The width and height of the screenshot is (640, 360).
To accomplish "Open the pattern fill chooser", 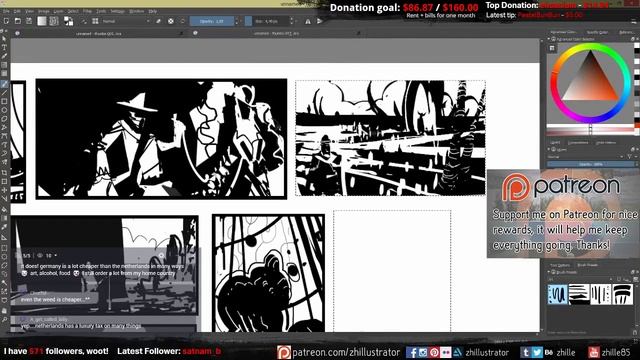I will point(53,21).
